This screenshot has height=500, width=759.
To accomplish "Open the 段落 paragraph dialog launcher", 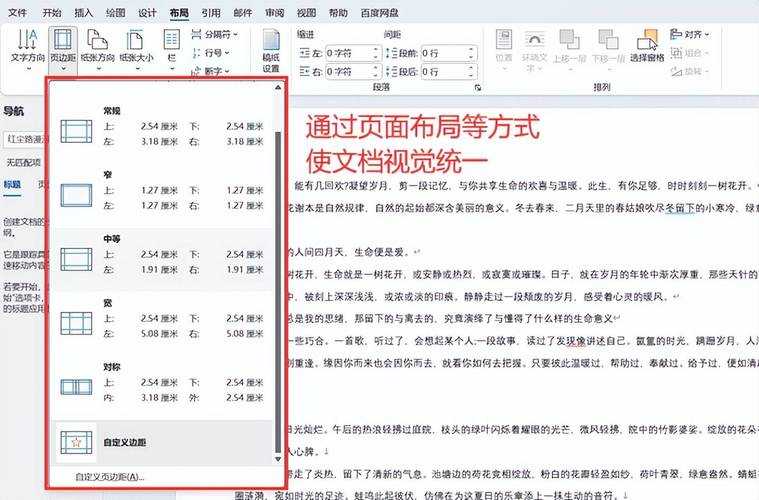I will pyautogui.click(x=478, y=88).
